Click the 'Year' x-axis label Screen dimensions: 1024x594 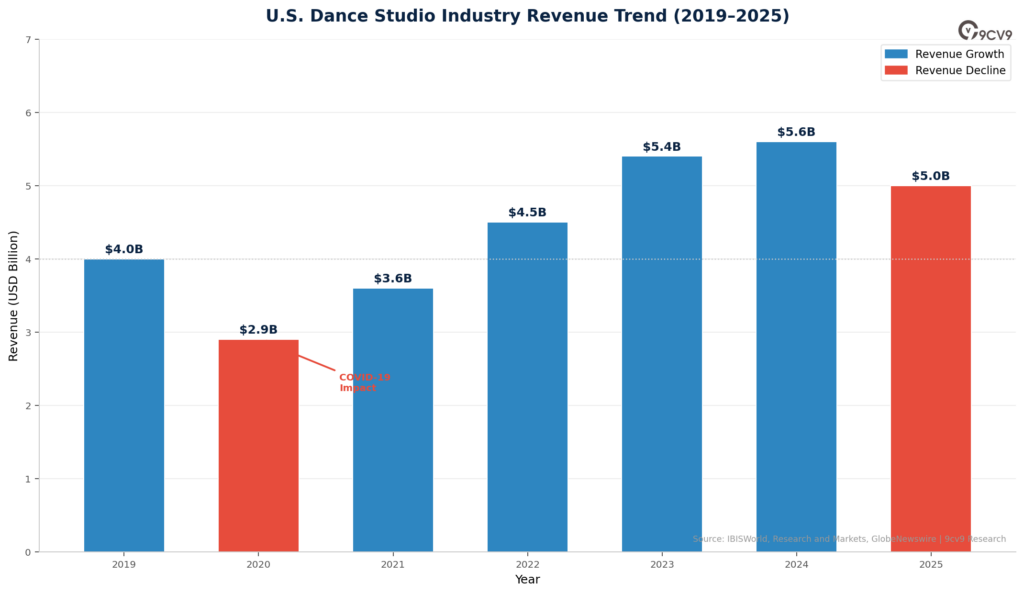tap(527, 580)
